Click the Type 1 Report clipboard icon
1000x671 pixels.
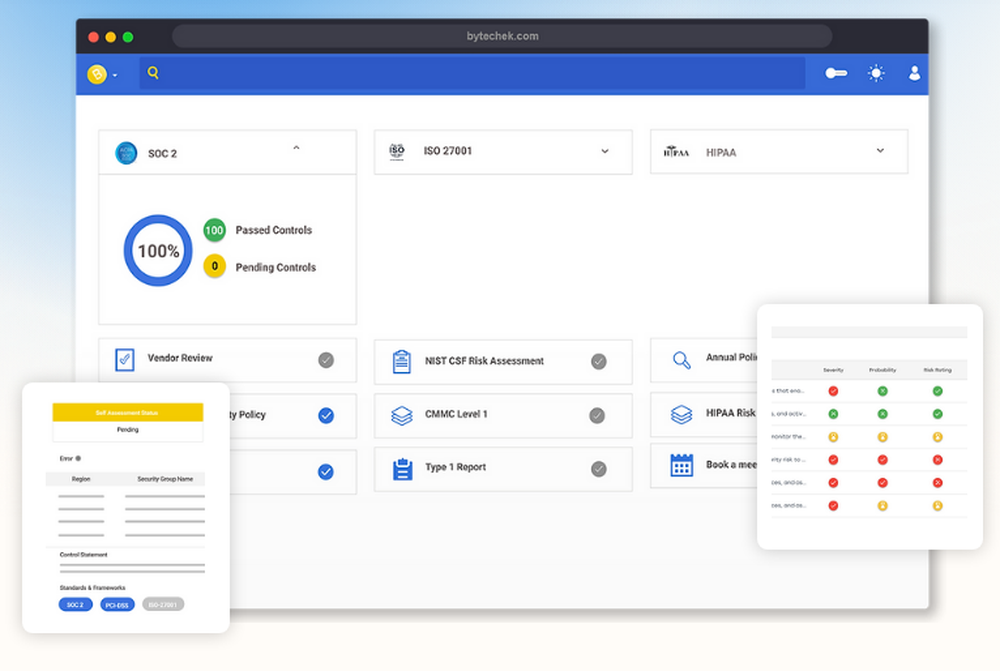pos(402,469)
